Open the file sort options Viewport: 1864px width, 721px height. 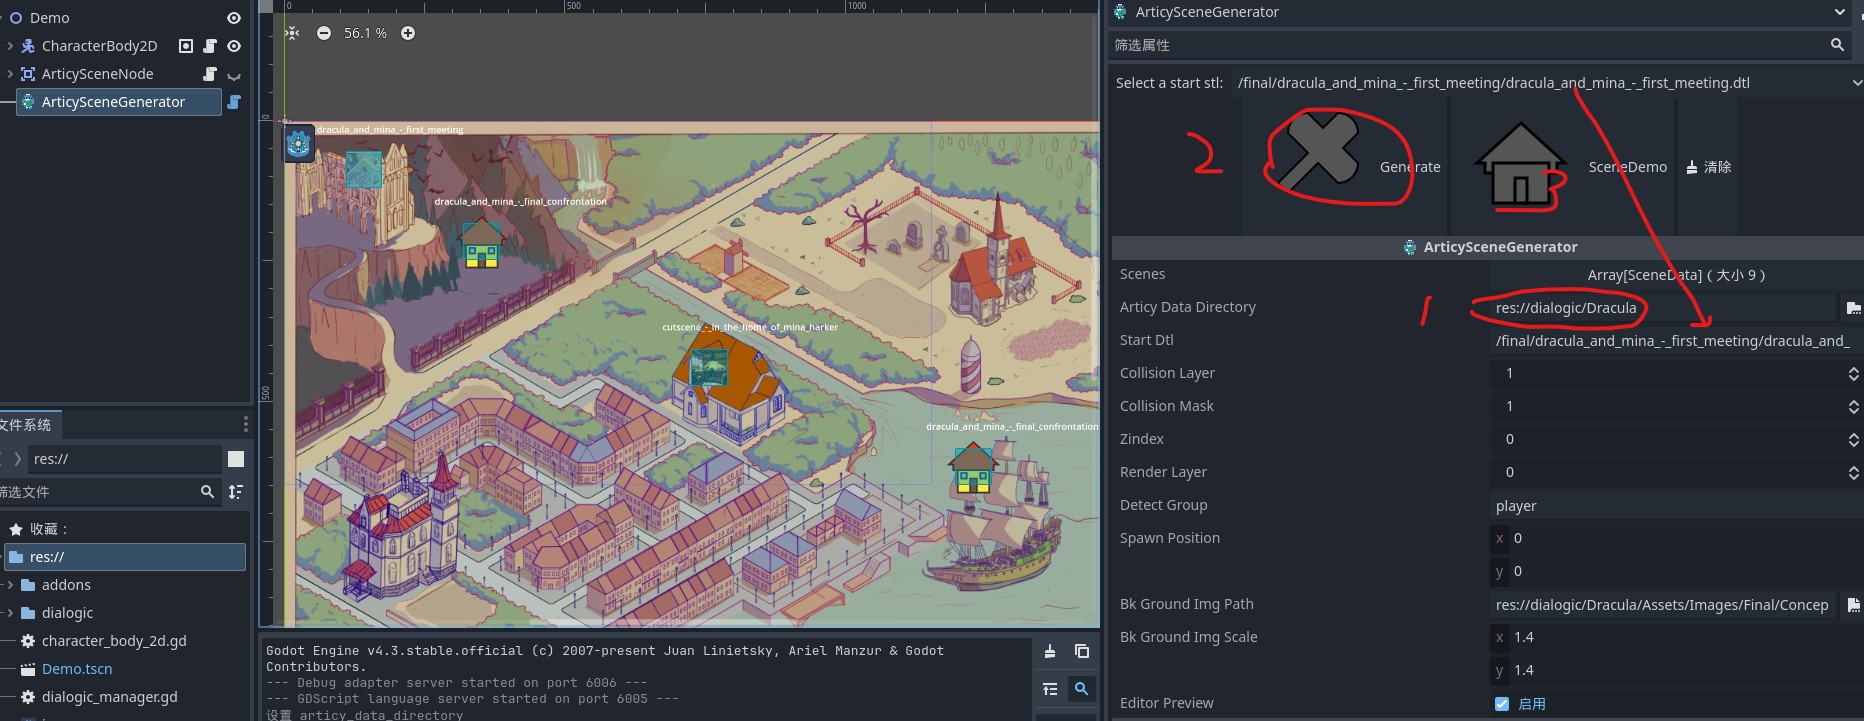pos(236,492)
